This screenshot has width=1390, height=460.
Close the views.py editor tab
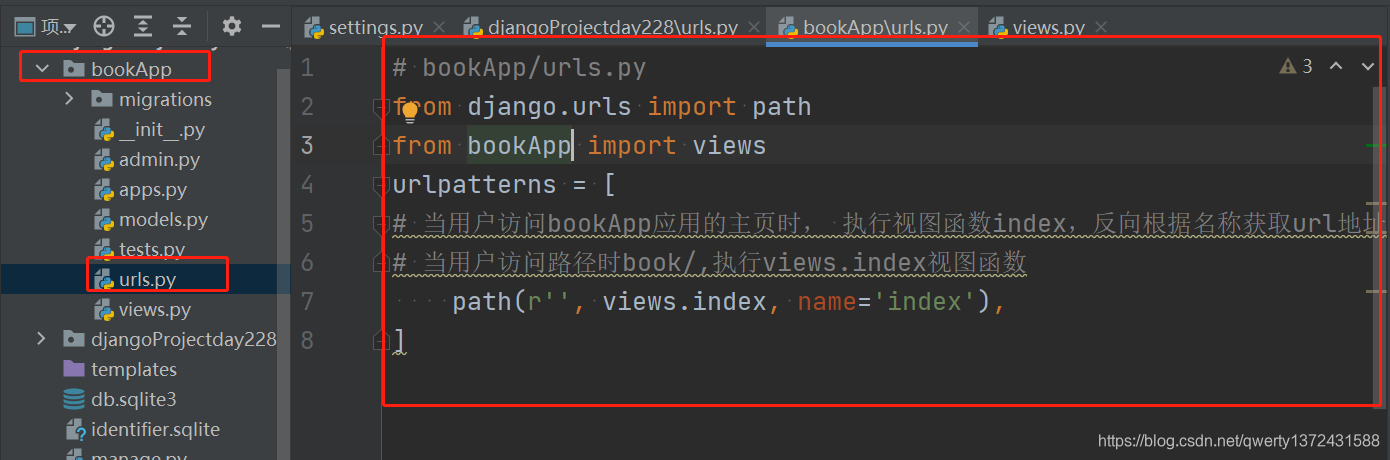pos(1101,27)
